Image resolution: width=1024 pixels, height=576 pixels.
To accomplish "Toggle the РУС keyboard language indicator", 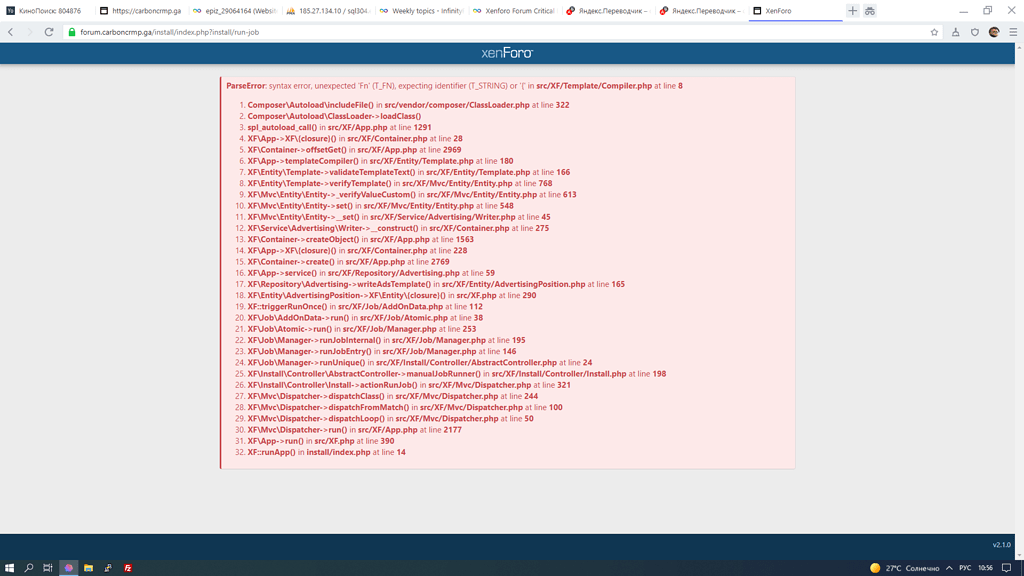I will pos(965,568).
